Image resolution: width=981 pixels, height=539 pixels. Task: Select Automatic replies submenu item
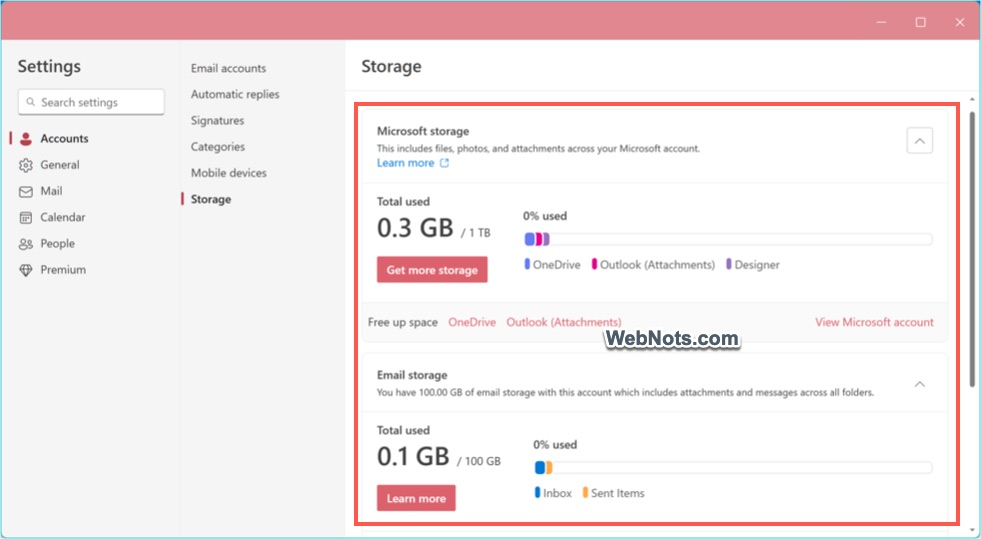tap(235, 94)
